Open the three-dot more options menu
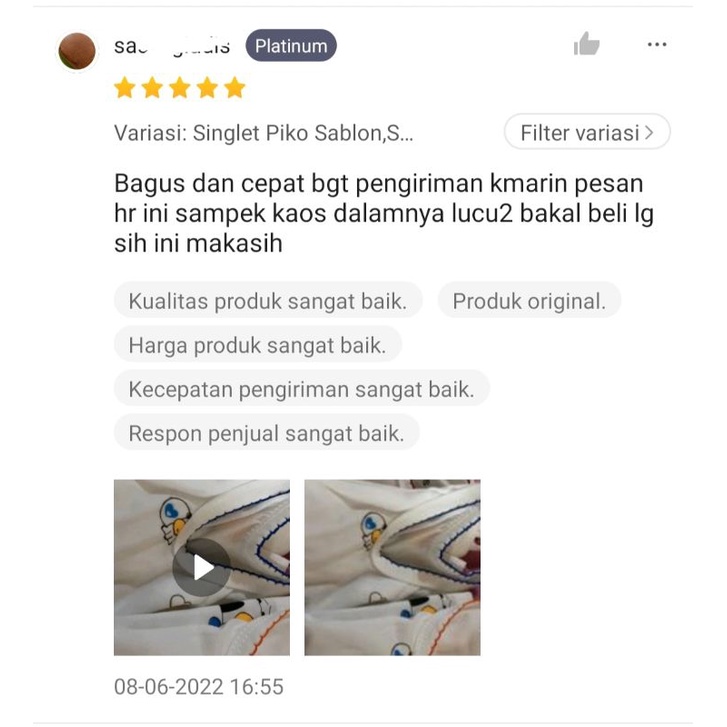This screenshot has width=727, height=727. 657,45
